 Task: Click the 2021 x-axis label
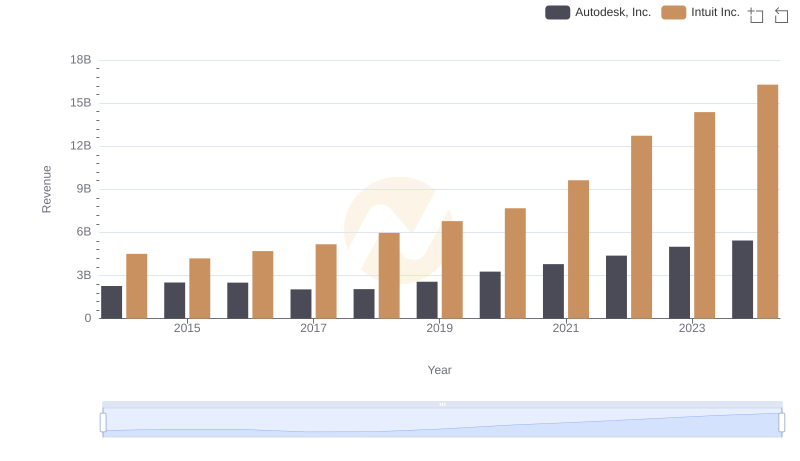(x=566, y=328)
